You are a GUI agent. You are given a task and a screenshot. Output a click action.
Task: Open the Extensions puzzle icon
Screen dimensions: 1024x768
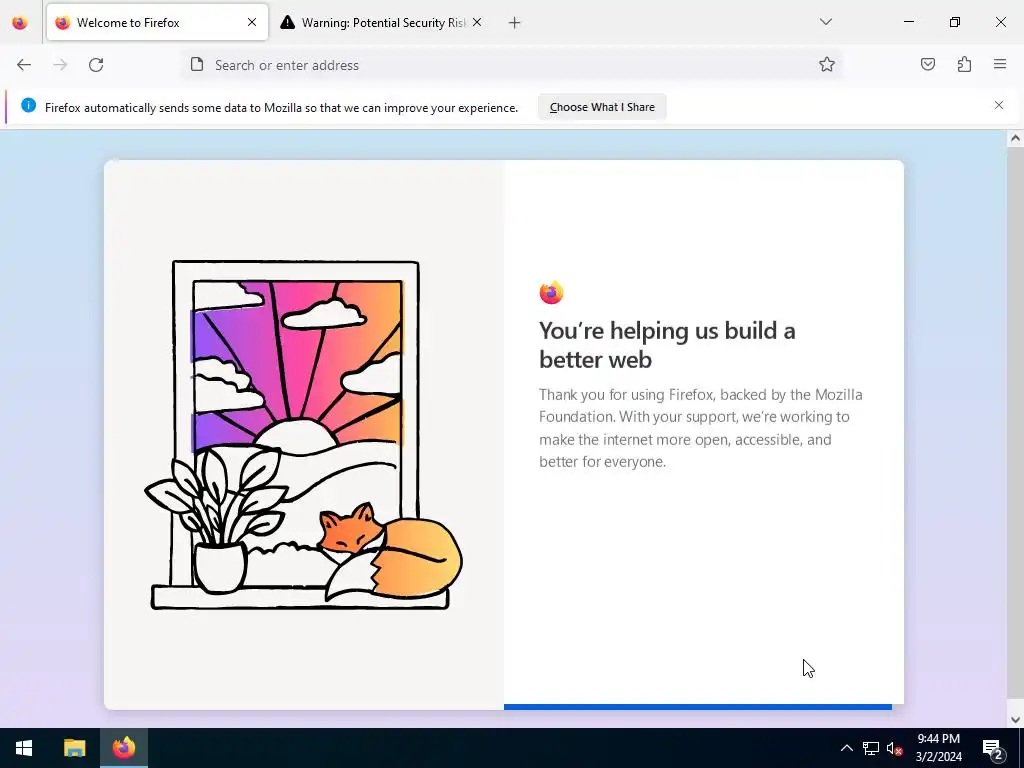pyautogui.click(x=964, y=64)
